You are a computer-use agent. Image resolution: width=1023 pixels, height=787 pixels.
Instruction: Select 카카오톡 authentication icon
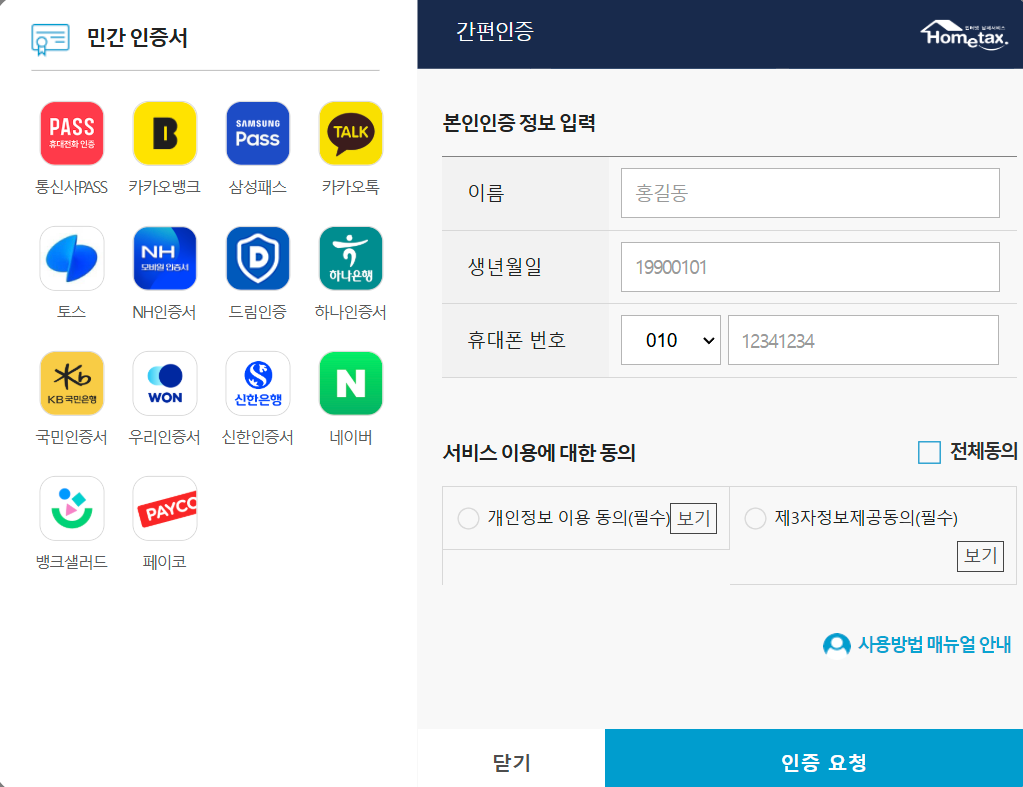pos(350,132)
